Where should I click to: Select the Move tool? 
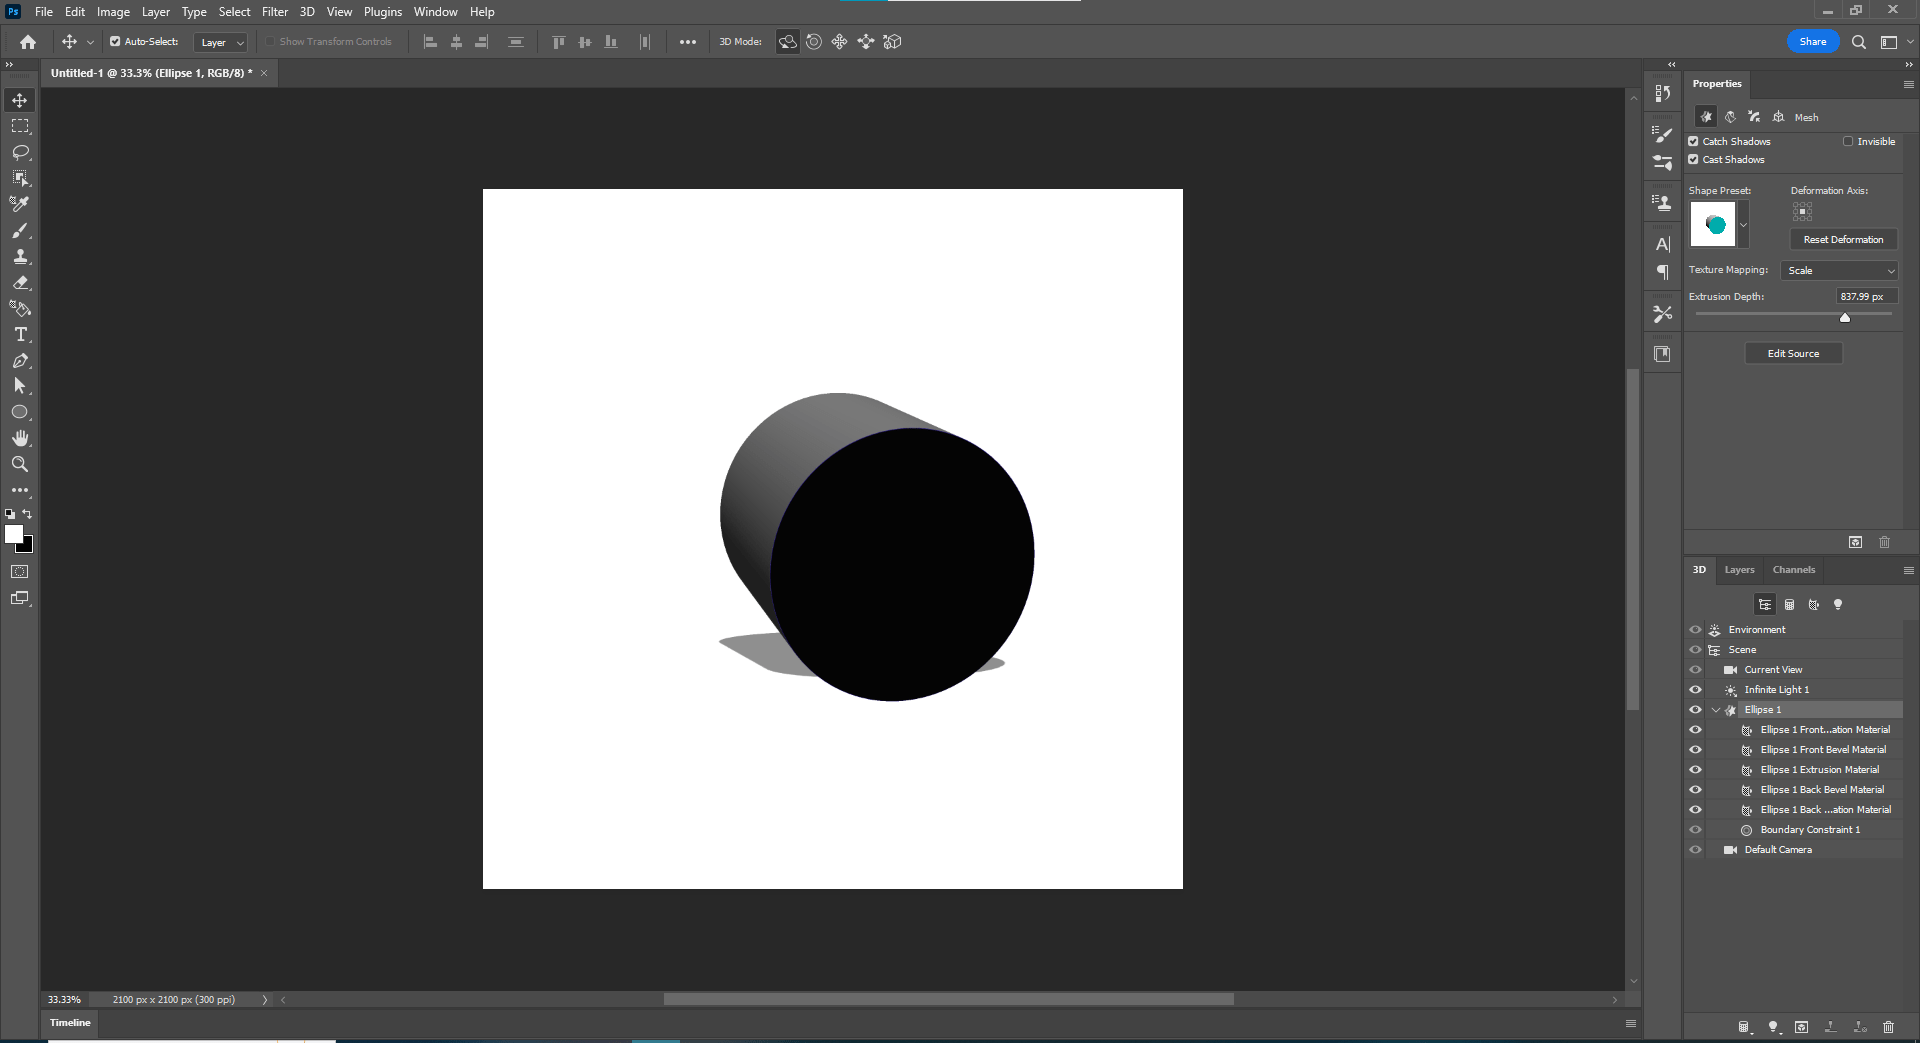(20, 100)
